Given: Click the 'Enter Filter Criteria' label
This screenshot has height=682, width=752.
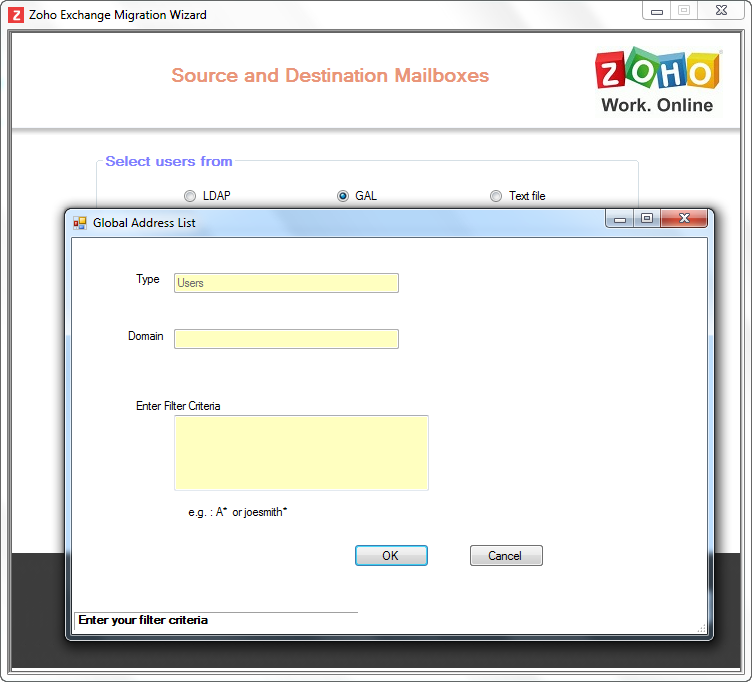Looking at the screenshot, I should (x=178, y=406).
